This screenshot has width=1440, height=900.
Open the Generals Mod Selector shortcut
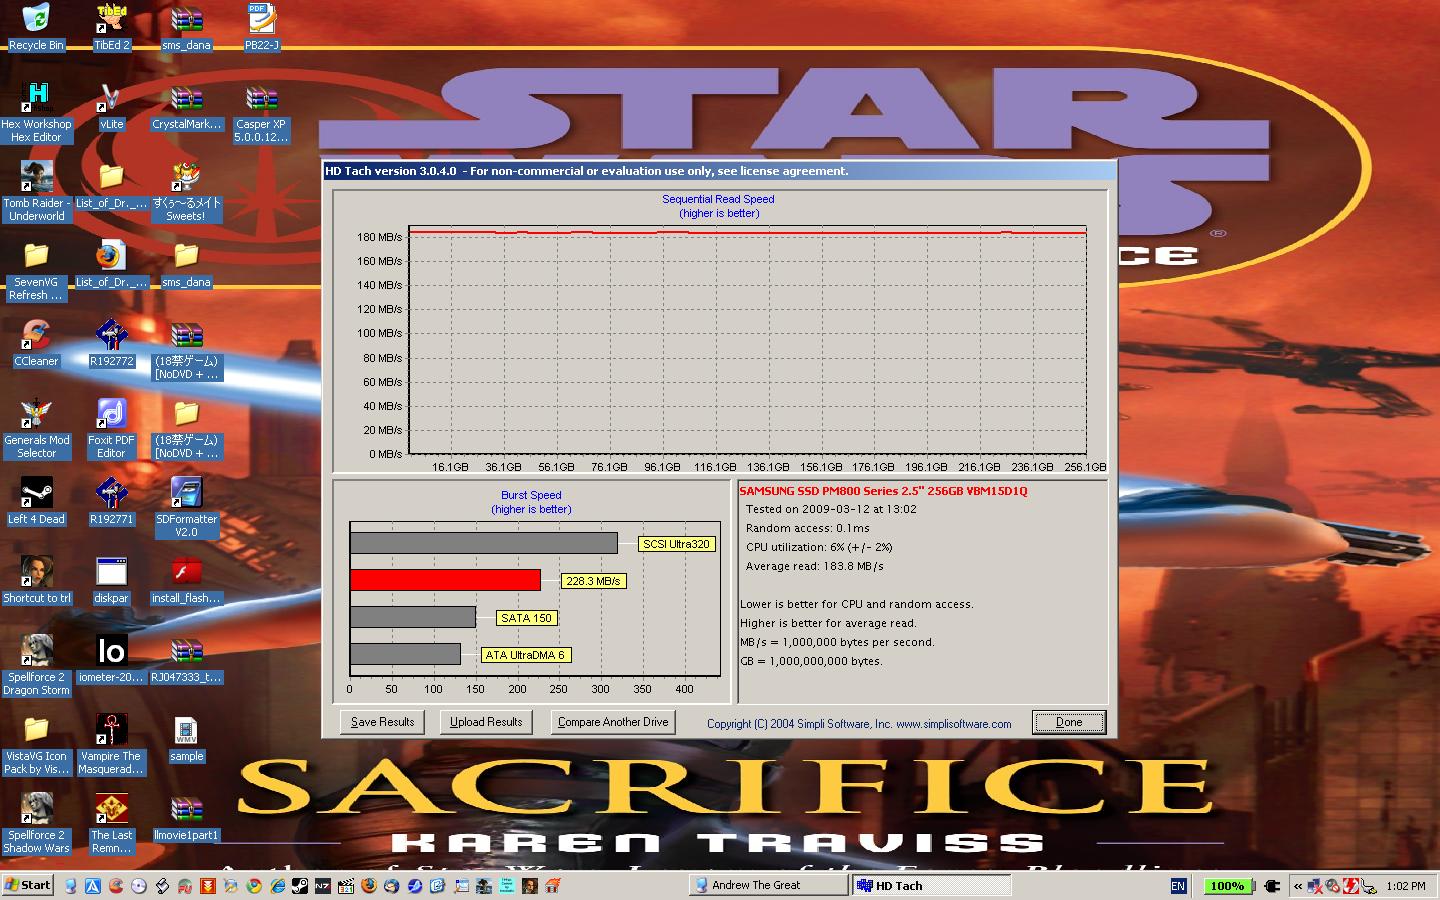(x=36, y=428)
